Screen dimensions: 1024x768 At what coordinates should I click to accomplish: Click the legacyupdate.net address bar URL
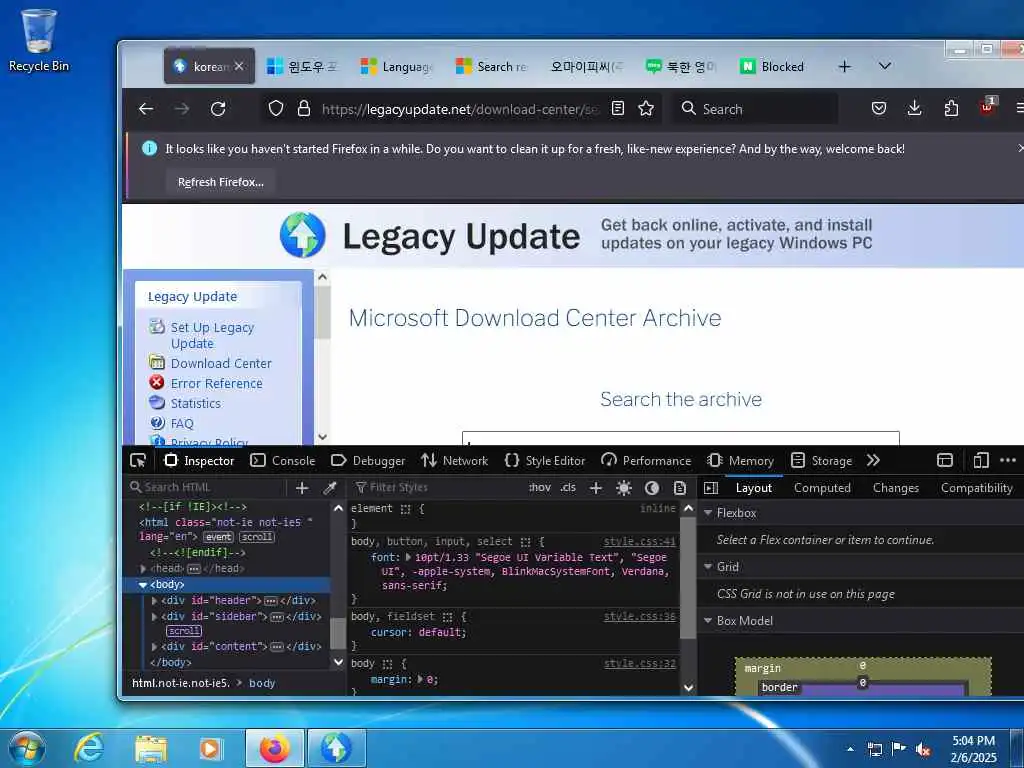click(460, 109)
